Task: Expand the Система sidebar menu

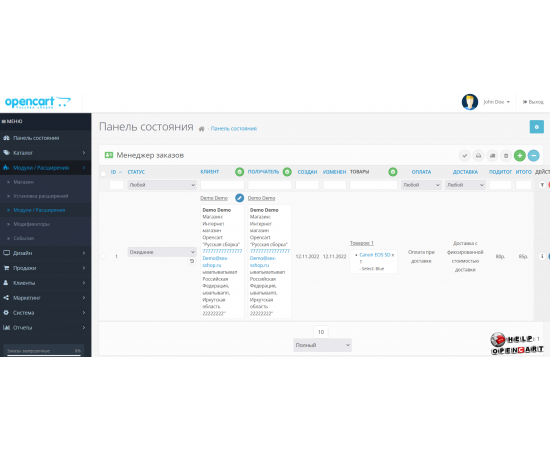Action: pos(46,313)
